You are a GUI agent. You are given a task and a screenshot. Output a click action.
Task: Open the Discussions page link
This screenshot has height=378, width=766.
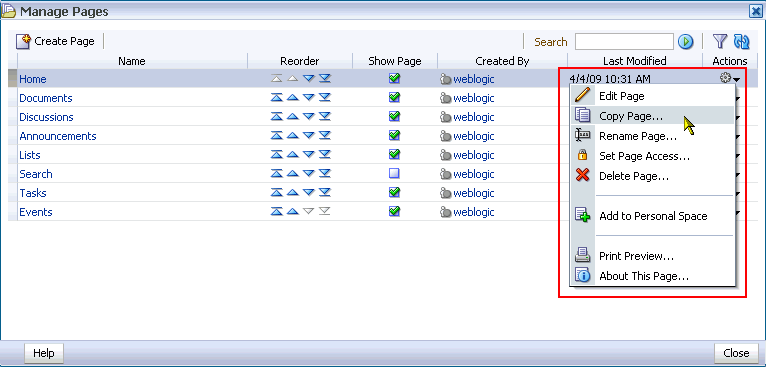(x=46, y=117)
